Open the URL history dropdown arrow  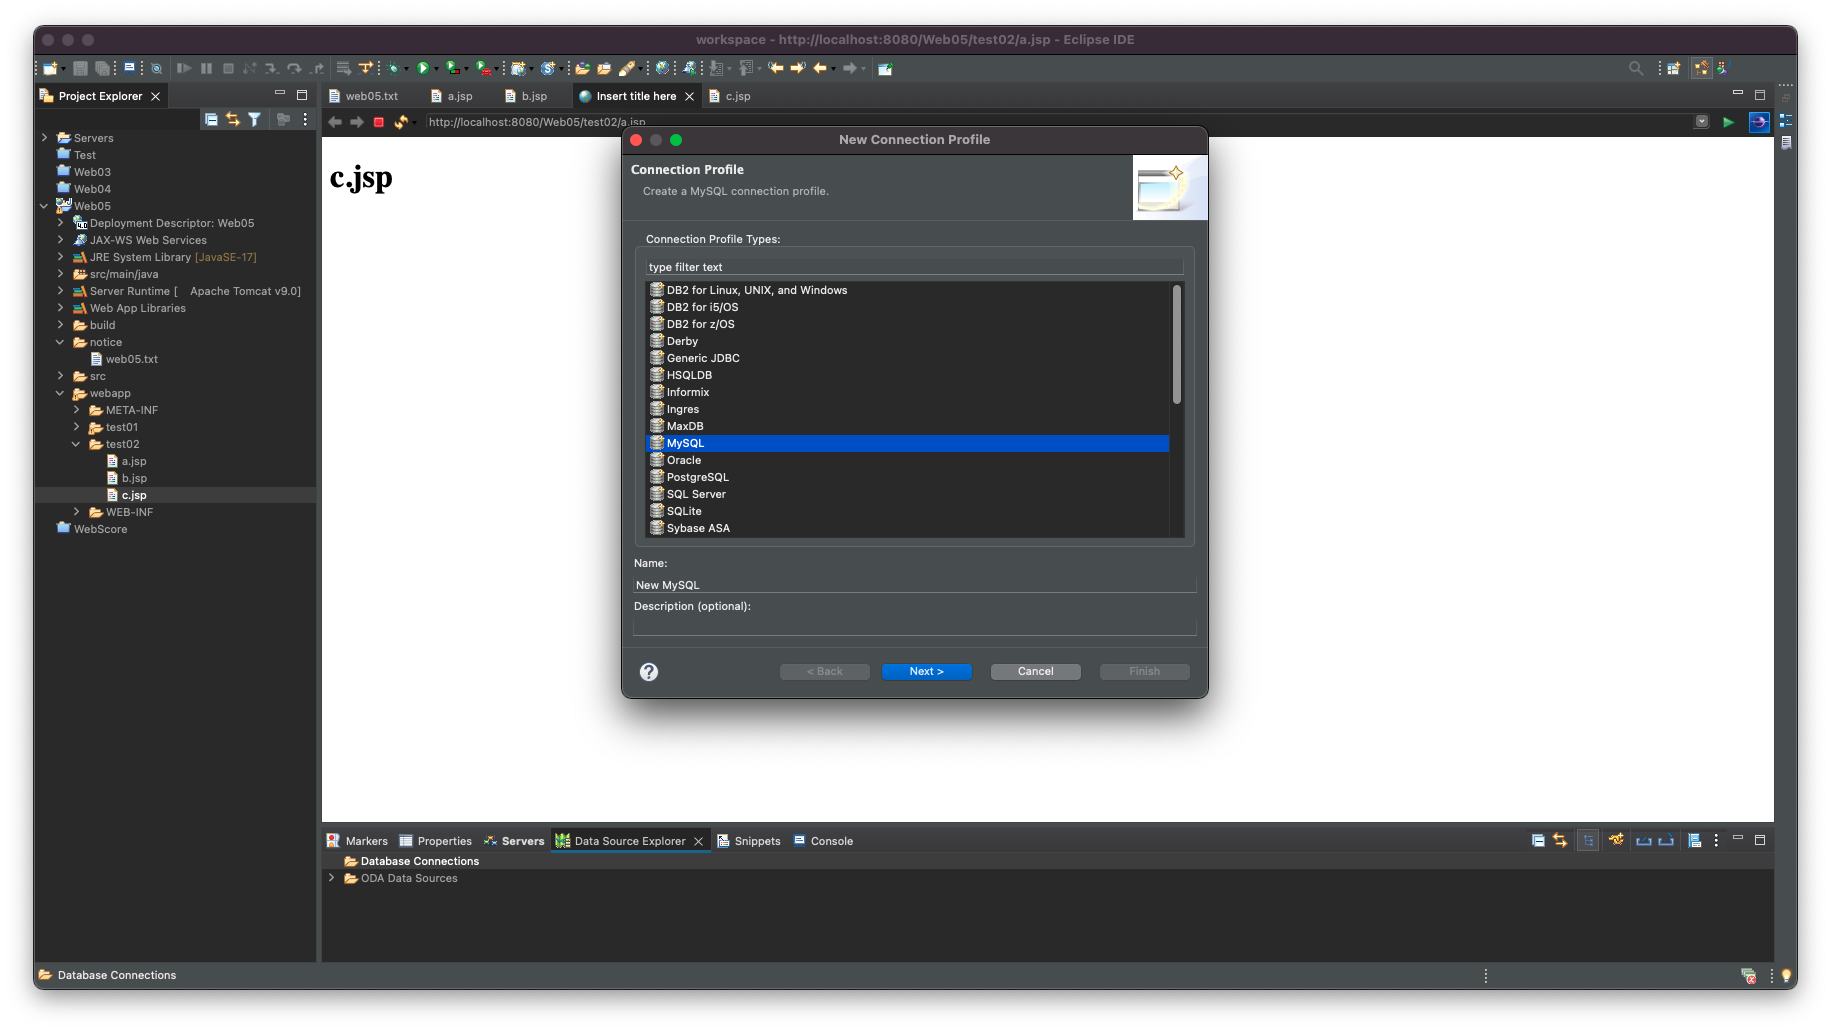click(x=1702, y=122)
